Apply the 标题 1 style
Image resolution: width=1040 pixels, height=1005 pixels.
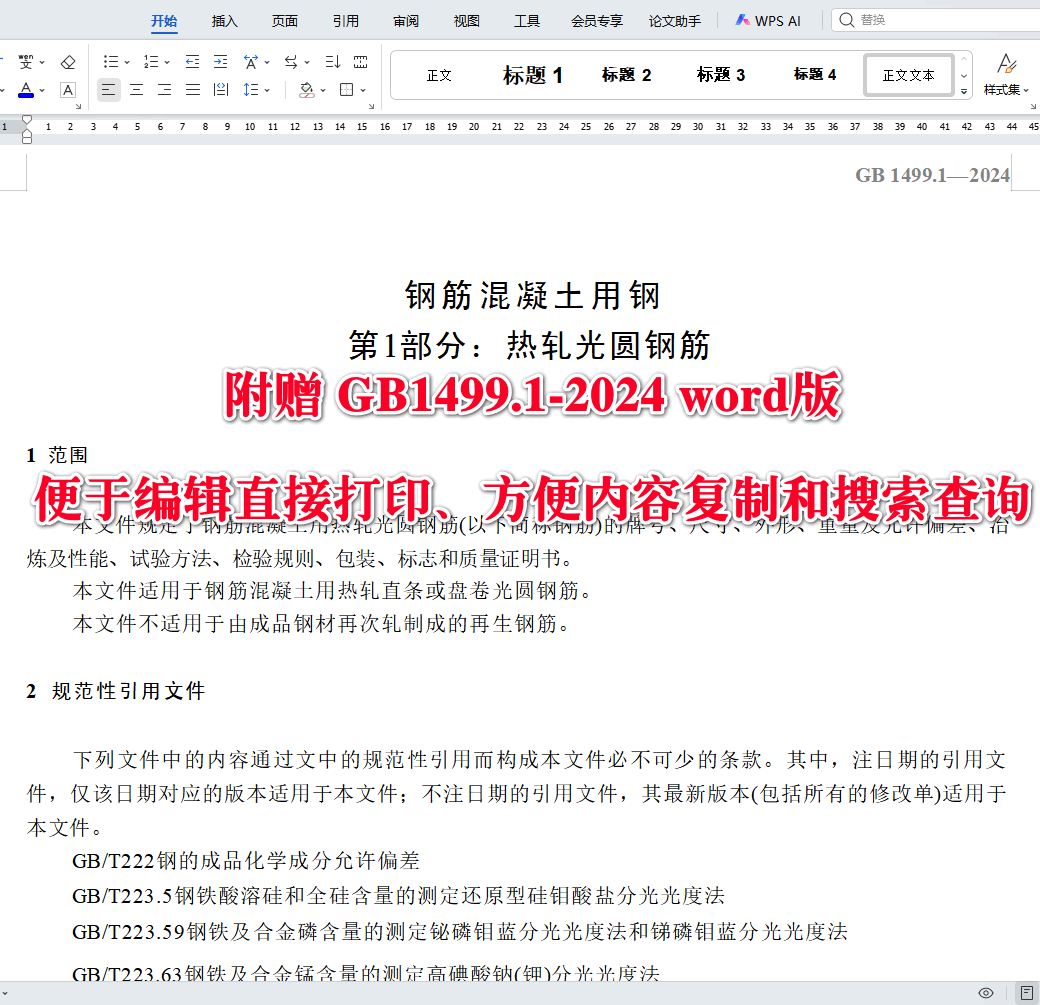point(533,76)
